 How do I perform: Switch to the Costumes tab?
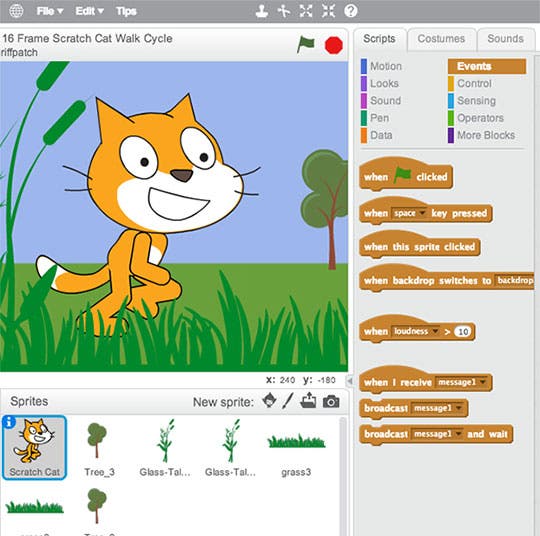coord(441,39)
